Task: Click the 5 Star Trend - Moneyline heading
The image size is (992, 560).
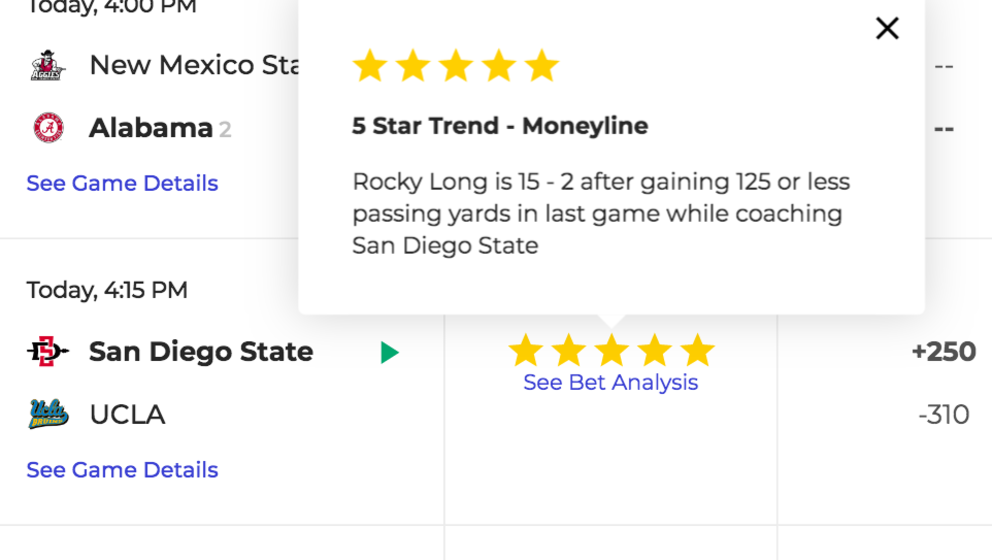Action: (x=500, y=125)
